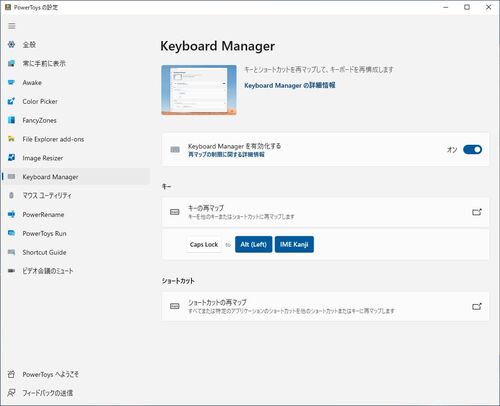Click keyboard icon beside キーの再マップ
This screenshot has height=406, width=500.
tap(175, 212)
